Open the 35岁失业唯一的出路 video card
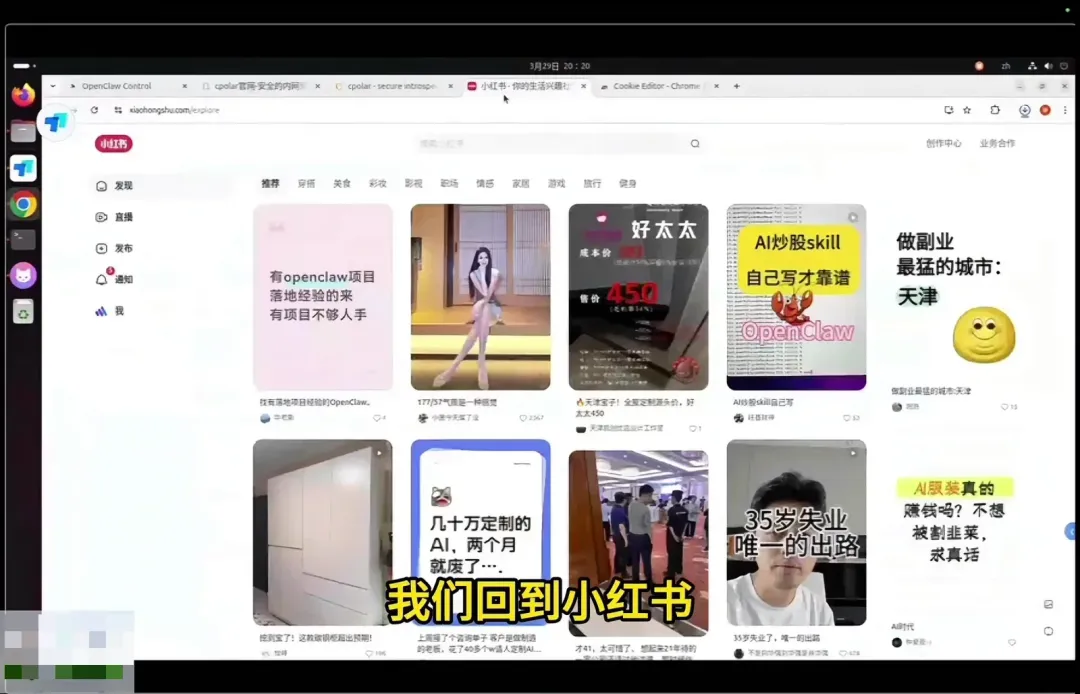The height and width of the screenshot is (694, 1080). coord(796,533)
